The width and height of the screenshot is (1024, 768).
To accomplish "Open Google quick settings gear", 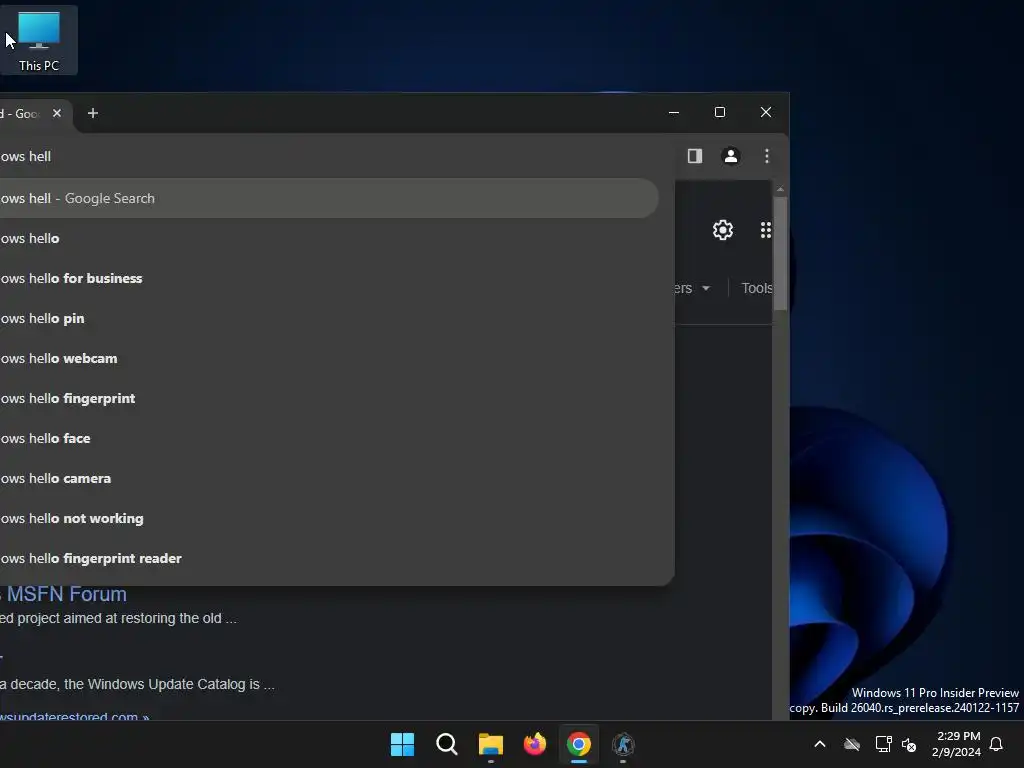I will 723,230.
